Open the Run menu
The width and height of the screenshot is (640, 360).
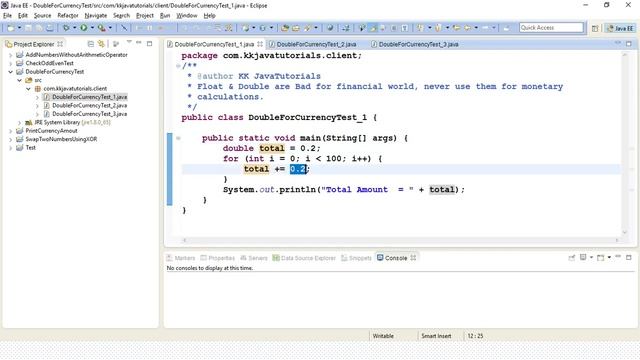tap(165, 16)
